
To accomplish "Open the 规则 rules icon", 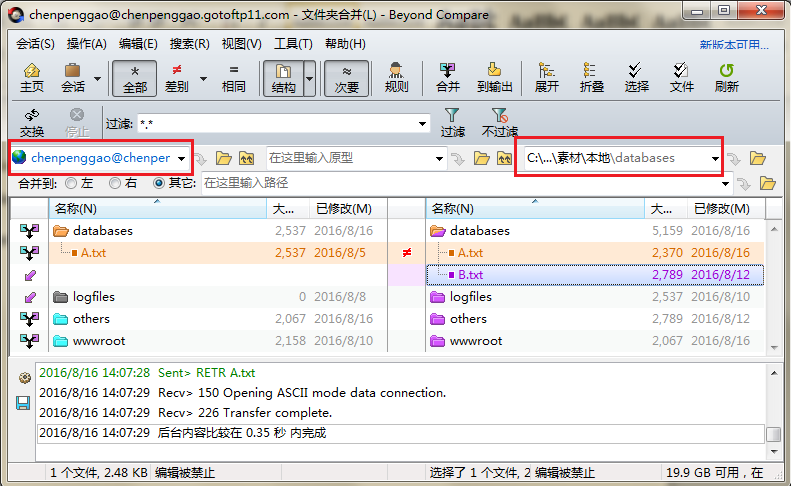I will tap(396, 78).
